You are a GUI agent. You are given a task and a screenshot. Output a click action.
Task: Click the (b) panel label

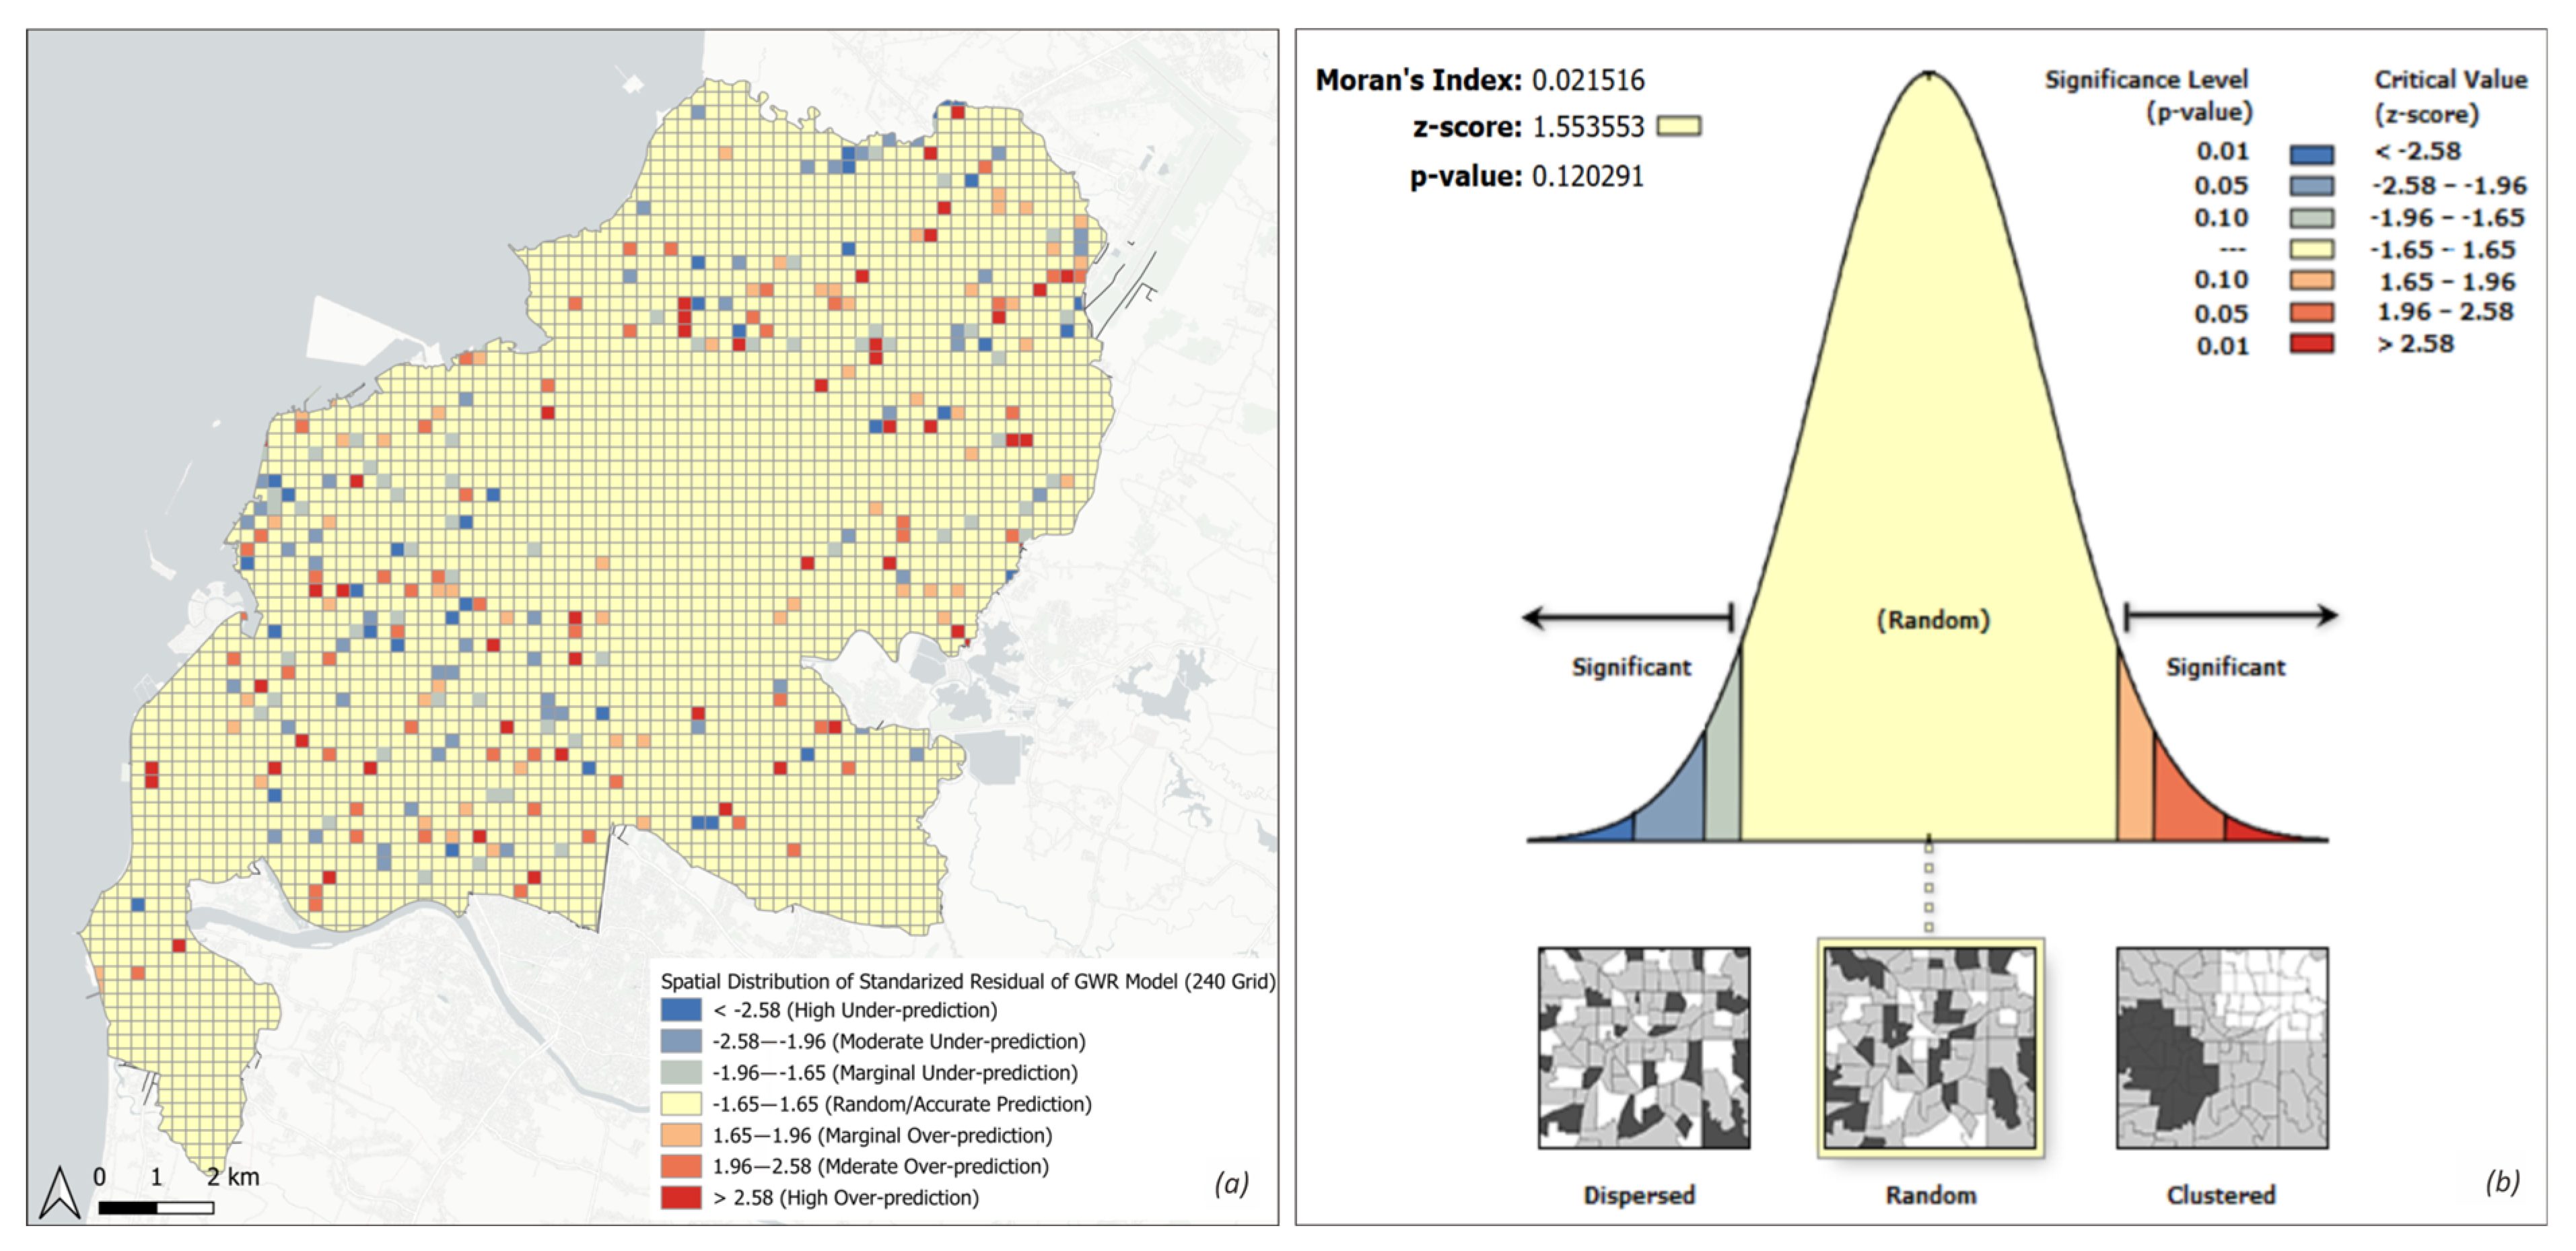[x=2502, y=1182]
